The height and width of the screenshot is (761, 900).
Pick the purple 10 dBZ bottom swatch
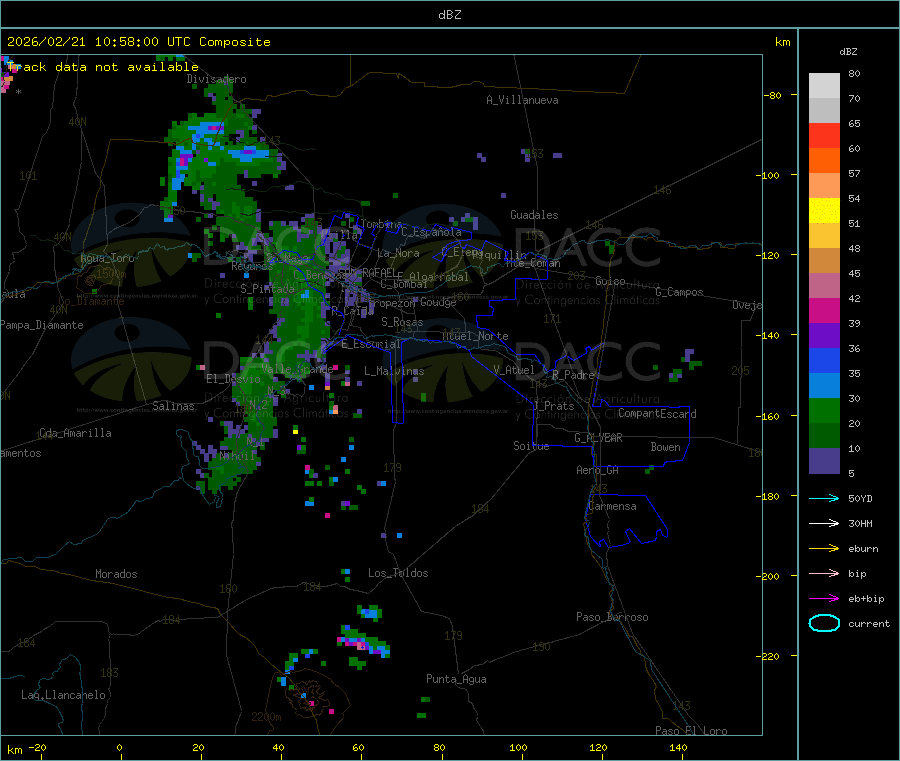click(824, 461)
